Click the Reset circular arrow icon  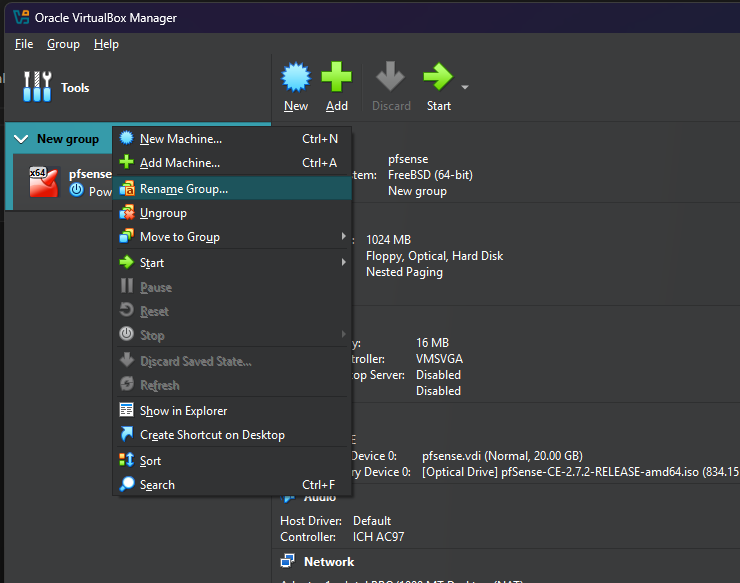click(x=126, y=310)
